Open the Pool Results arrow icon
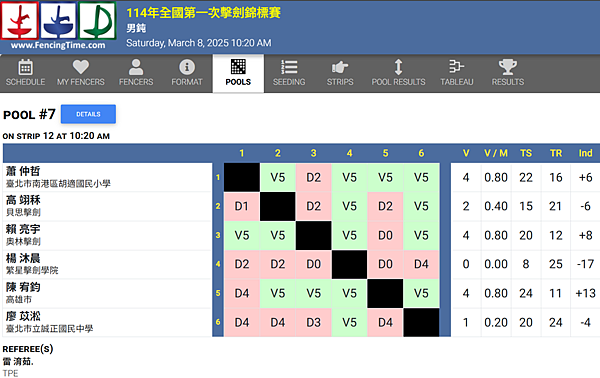600x378 pixels. [398, 67]
